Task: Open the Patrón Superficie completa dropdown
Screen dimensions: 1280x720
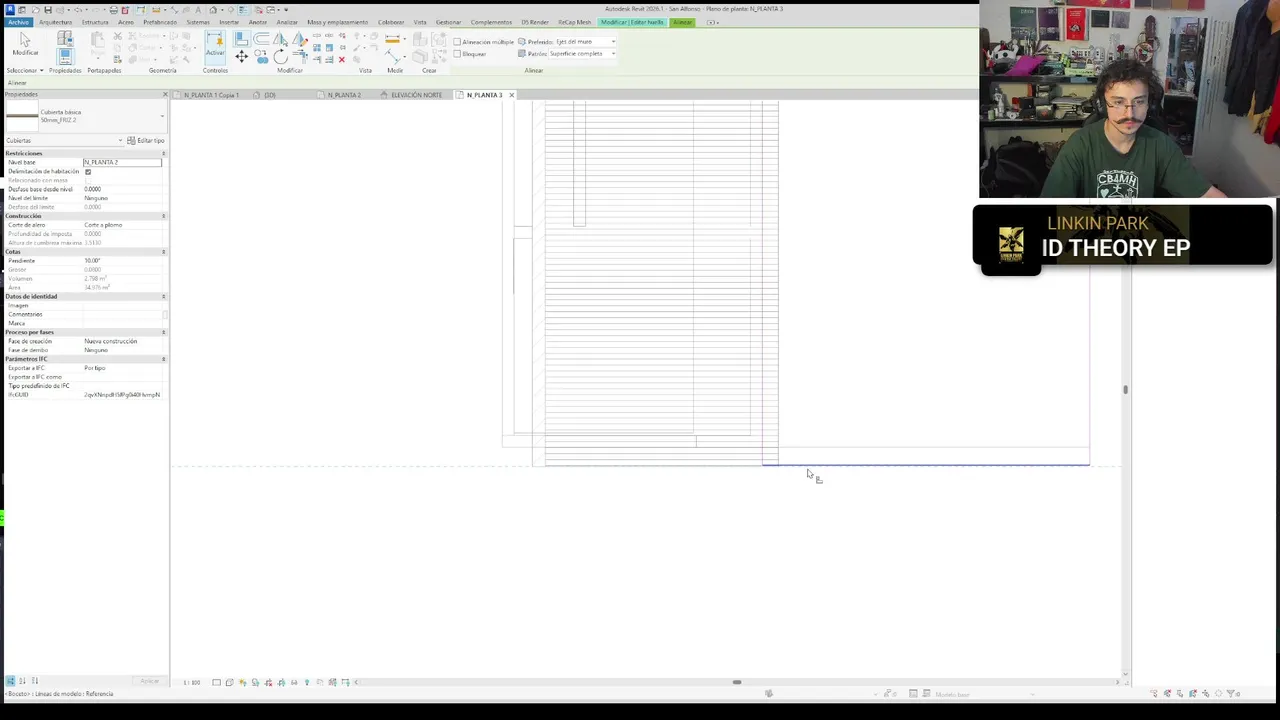Action: [581, 54]
